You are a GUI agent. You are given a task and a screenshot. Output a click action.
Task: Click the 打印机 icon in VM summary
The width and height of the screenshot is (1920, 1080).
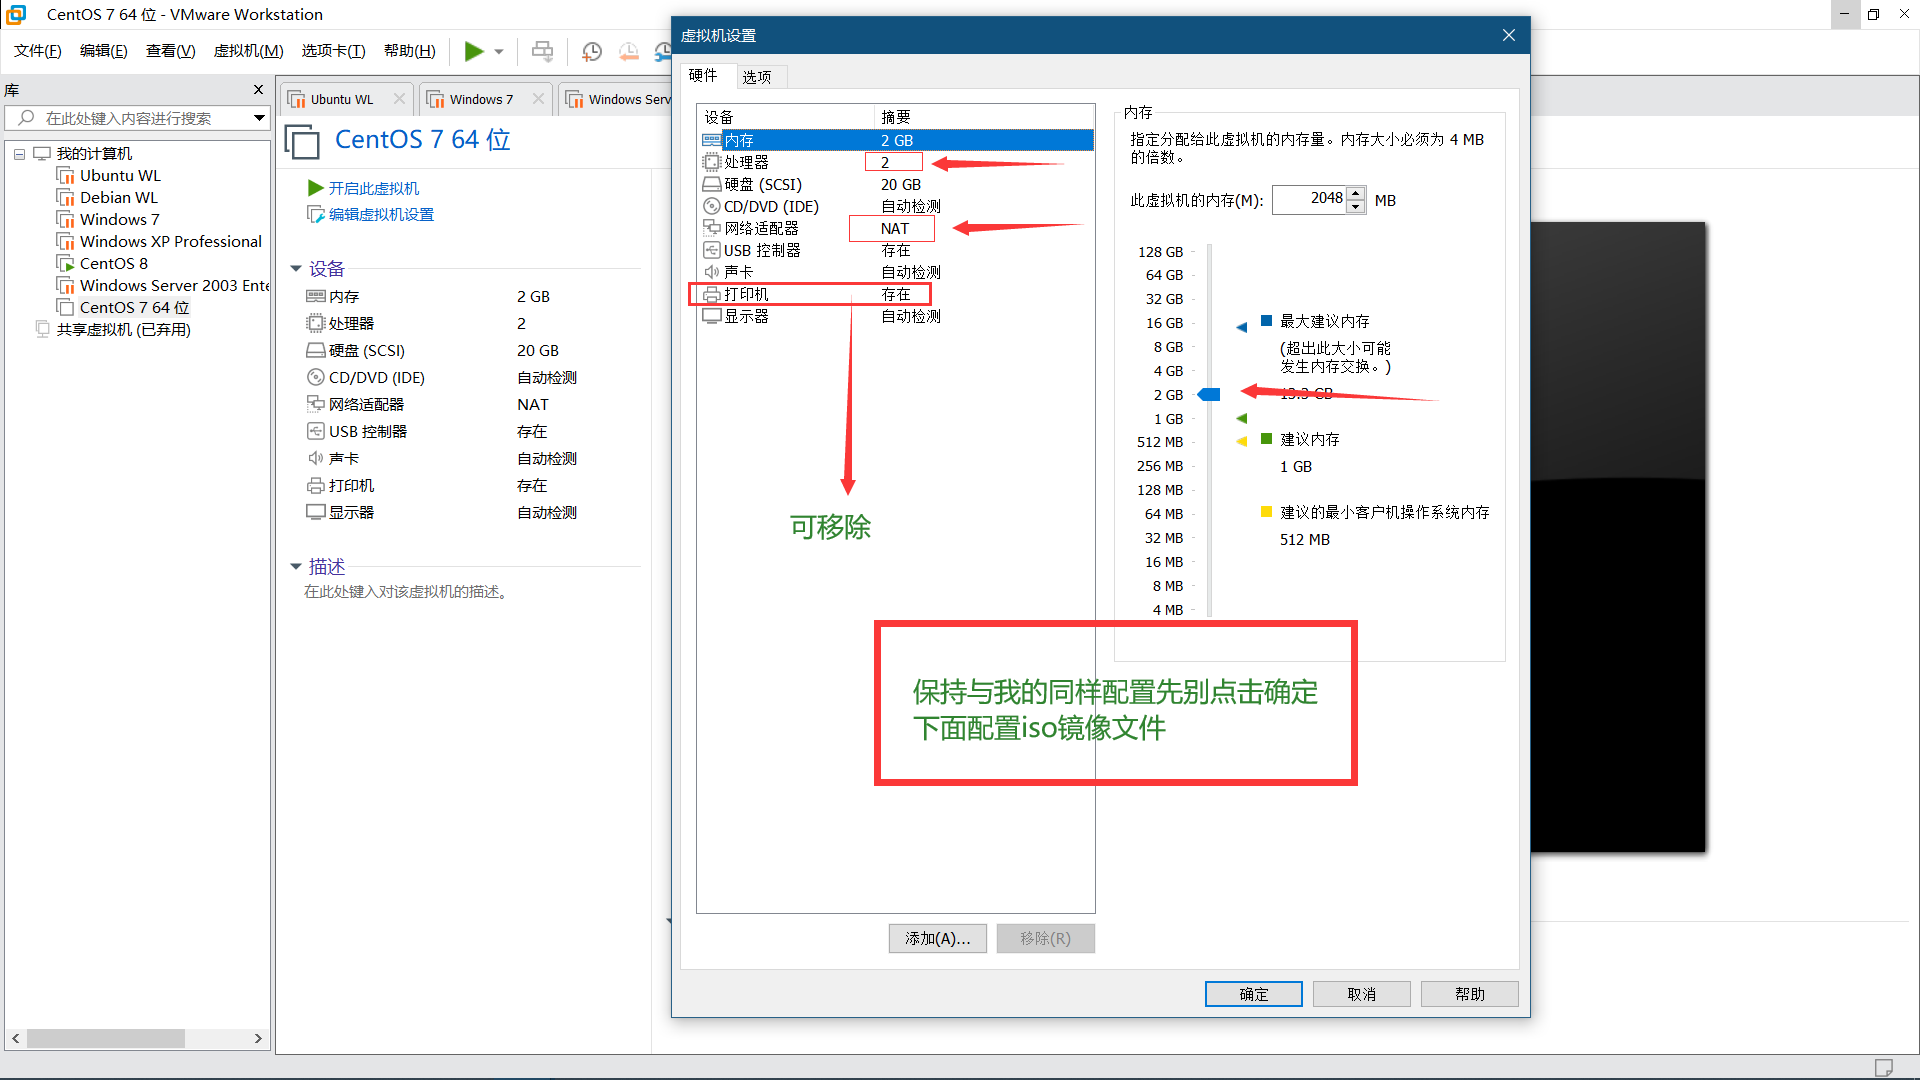(x=315, y=485)
